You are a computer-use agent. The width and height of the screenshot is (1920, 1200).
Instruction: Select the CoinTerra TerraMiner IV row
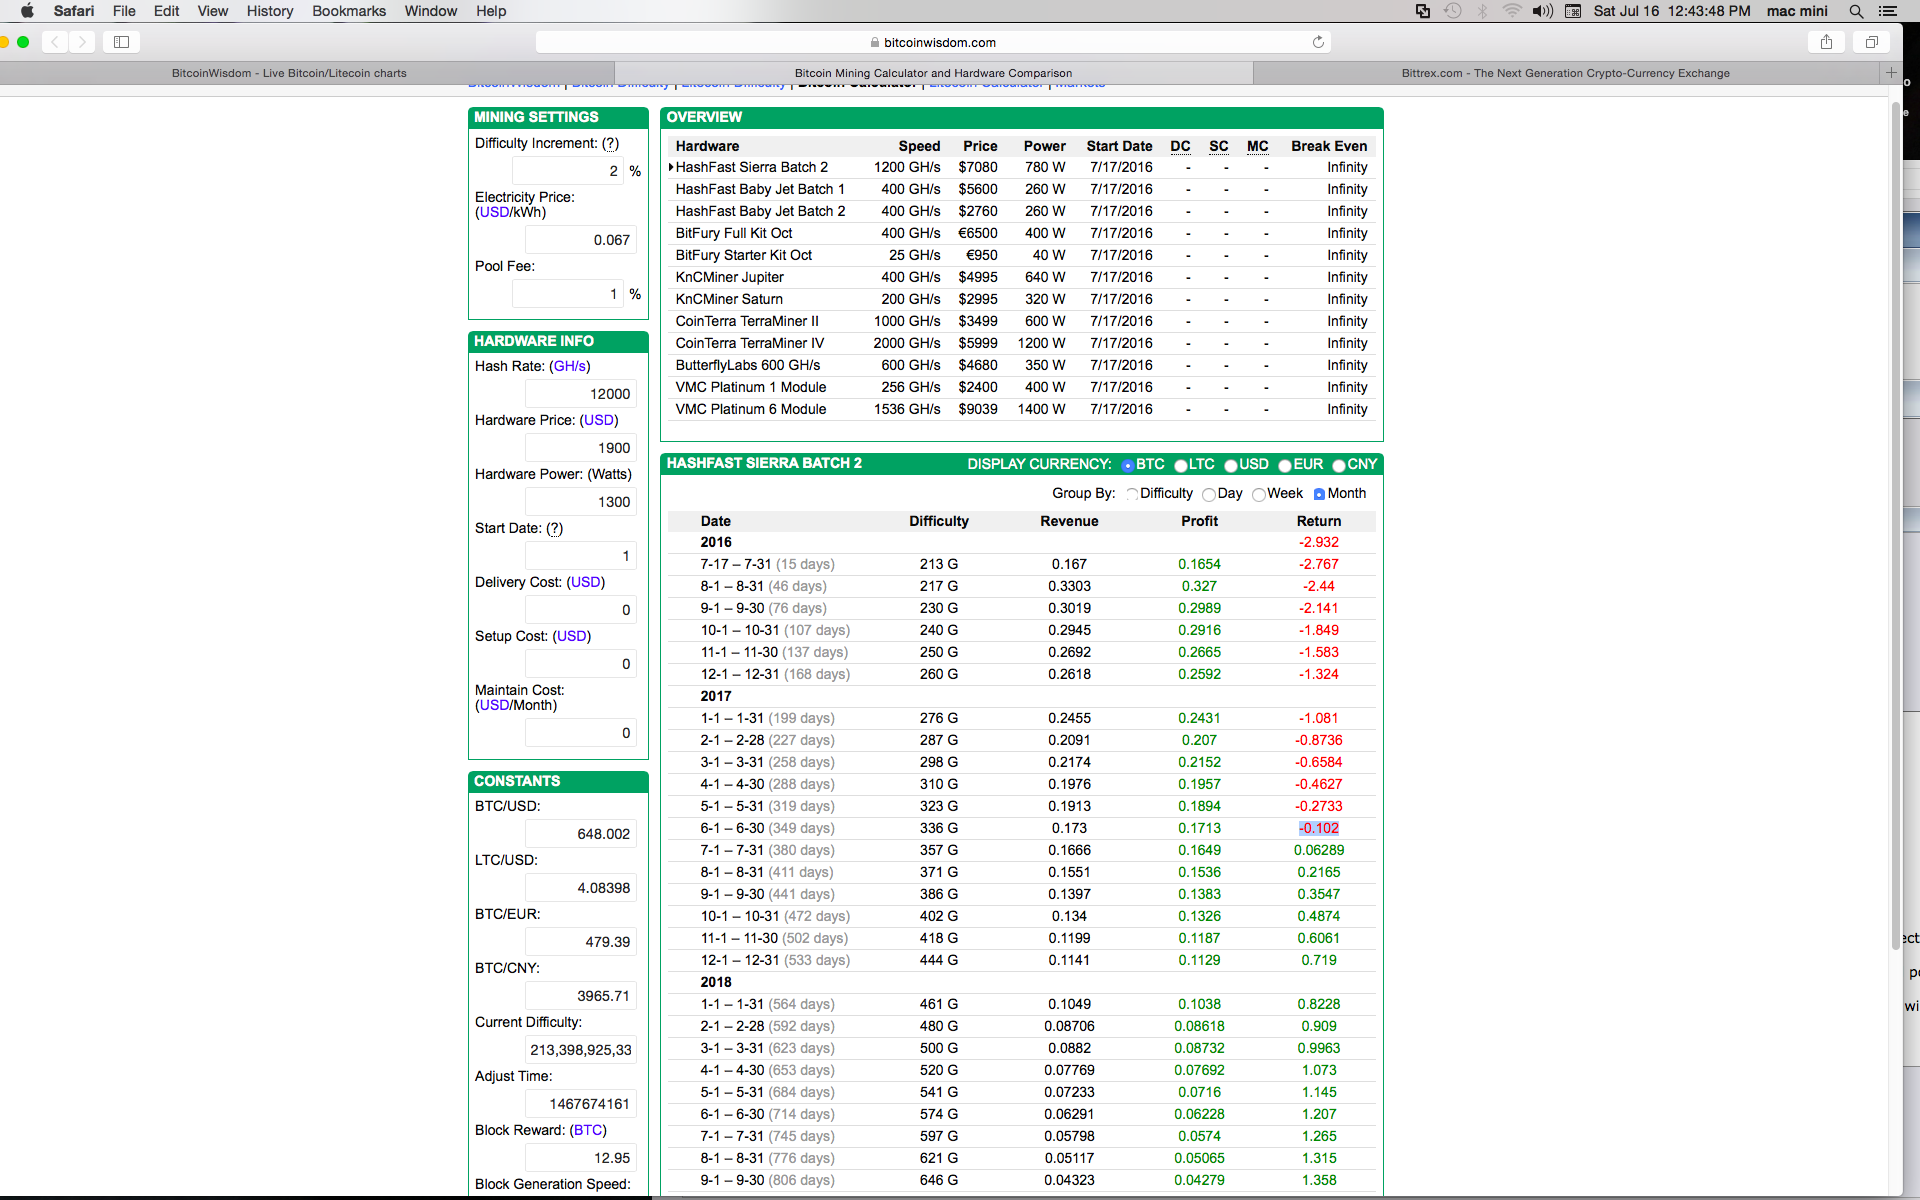pyautogui.click(x=1020, y=343)
